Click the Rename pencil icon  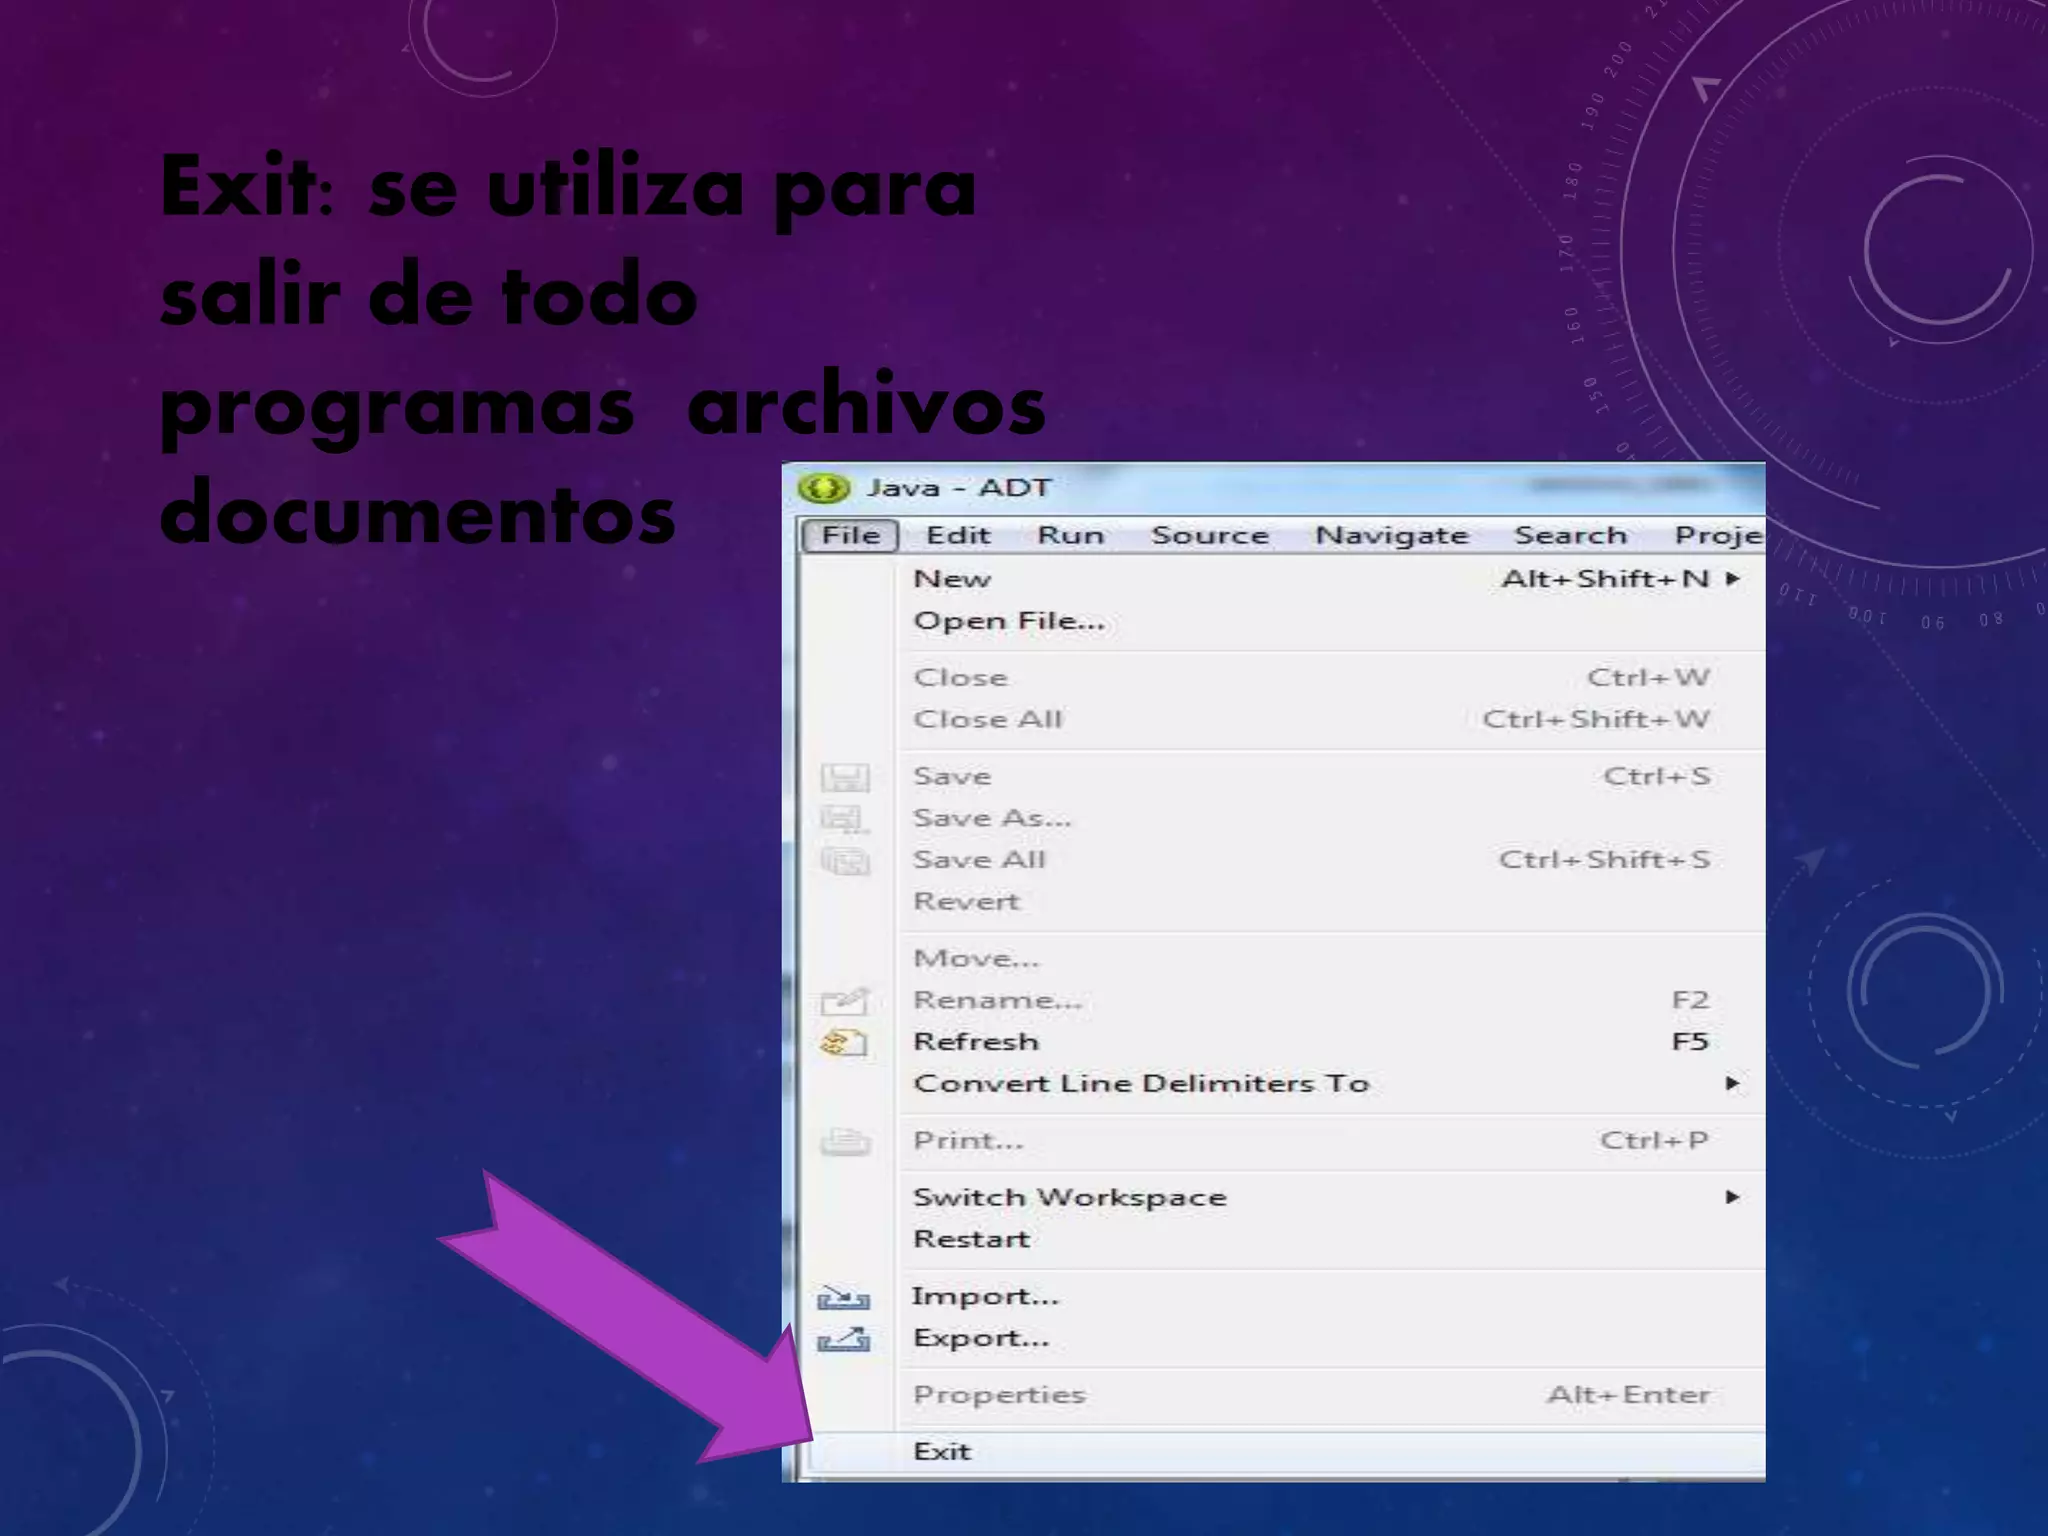845,1001
